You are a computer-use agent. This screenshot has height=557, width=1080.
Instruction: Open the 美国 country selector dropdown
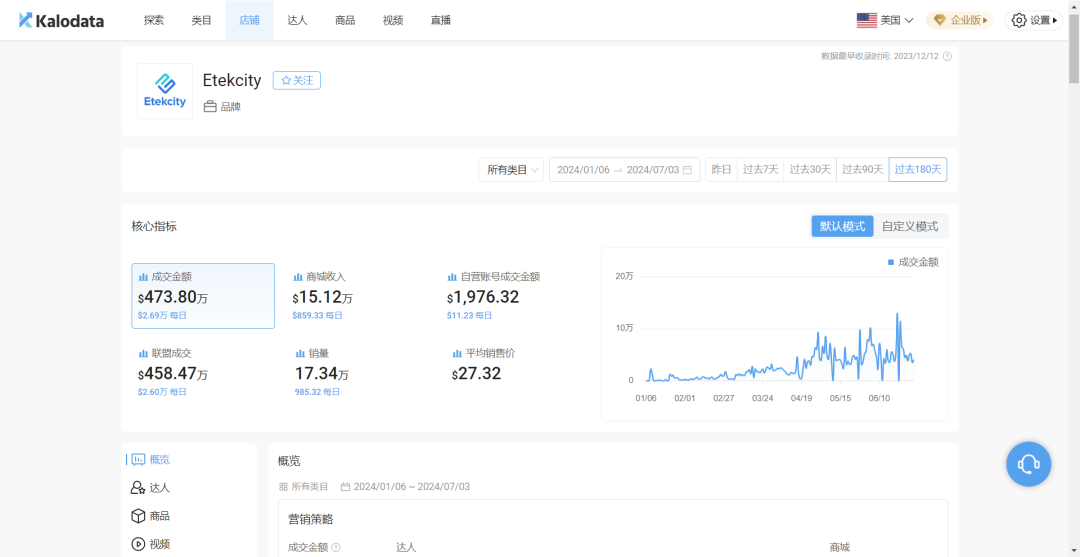[885, 20]
